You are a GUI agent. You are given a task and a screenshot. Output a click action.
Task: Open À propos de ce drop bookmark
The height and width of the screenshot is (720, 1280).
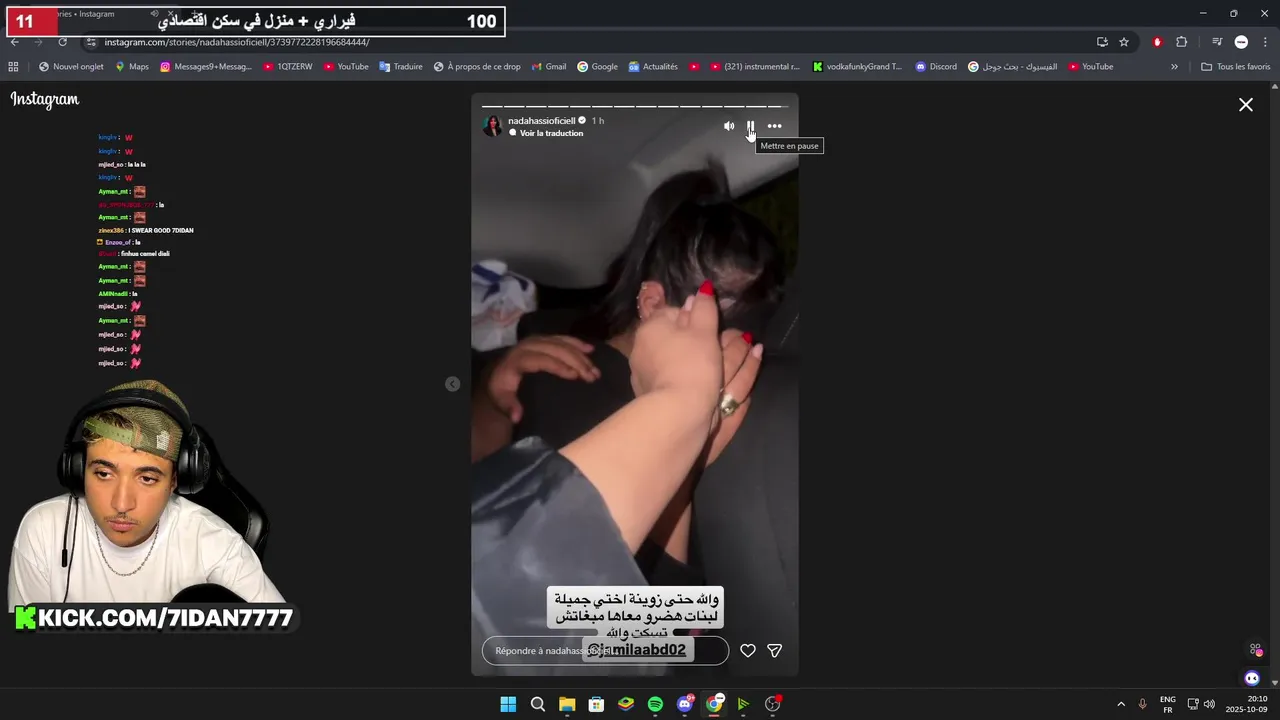coord(477,67)
